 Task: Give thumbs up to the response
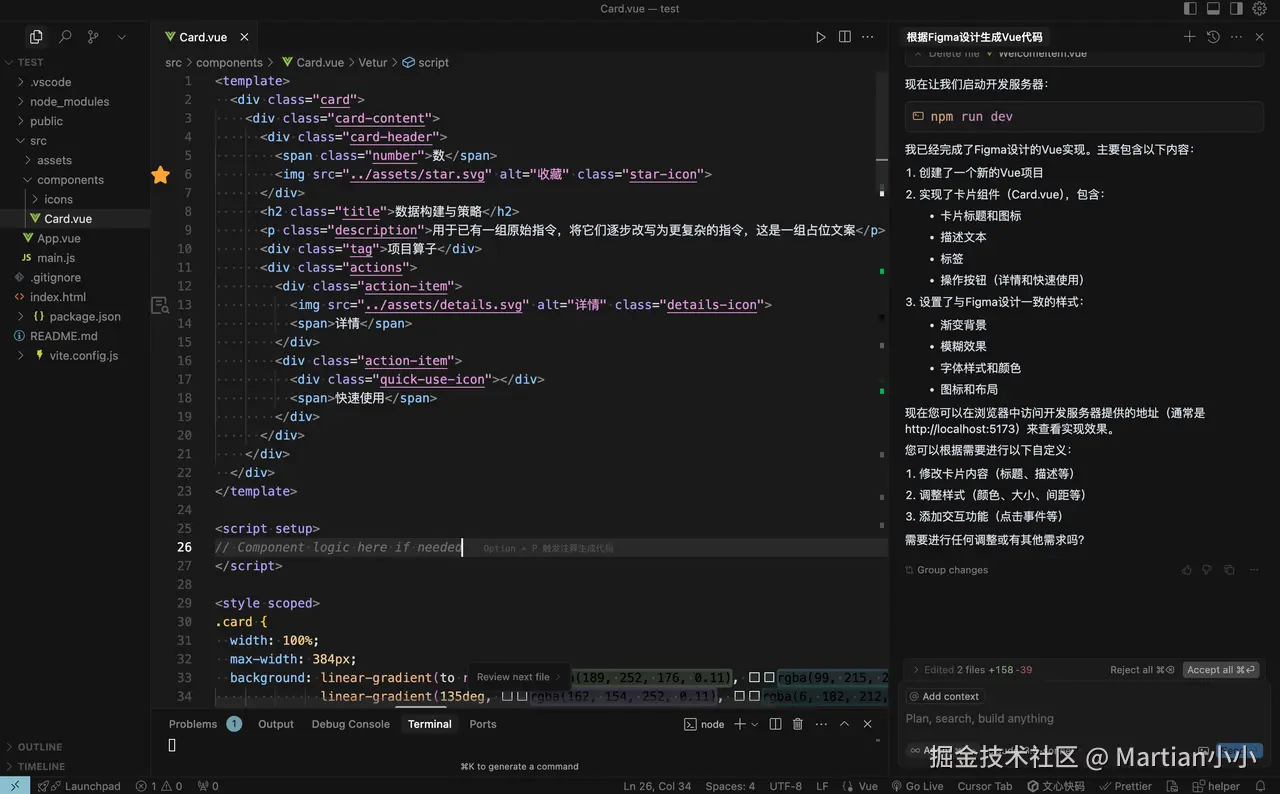1187,570
